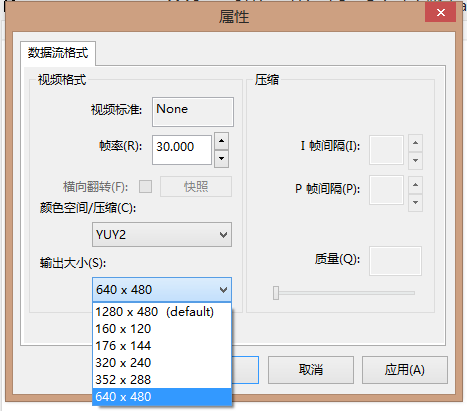The height and width of the screenshot is (411, 467).
Task: Close the 属性 dialog window
Action: [440, 13]
